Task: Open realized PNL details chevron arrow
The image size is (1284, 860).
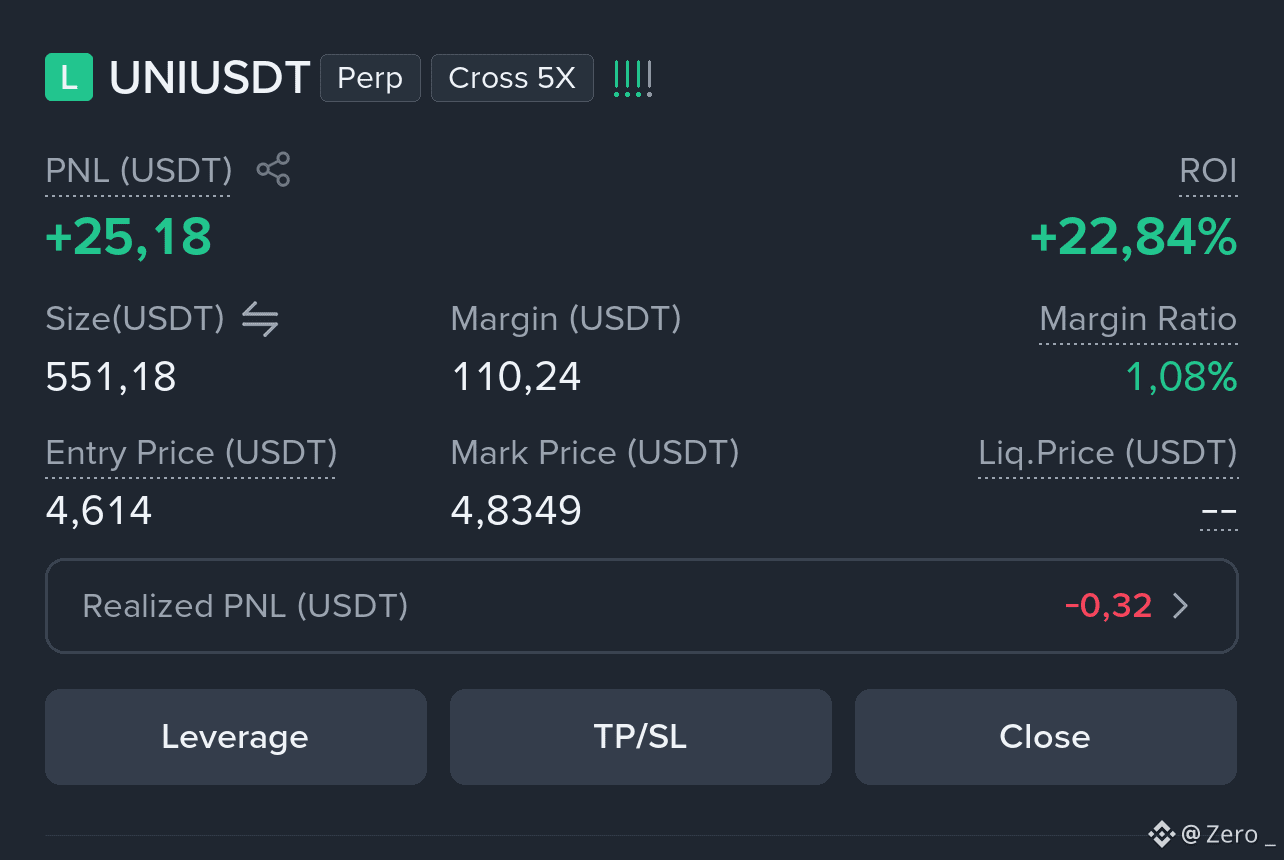Action: click(x=1180, y=606)
